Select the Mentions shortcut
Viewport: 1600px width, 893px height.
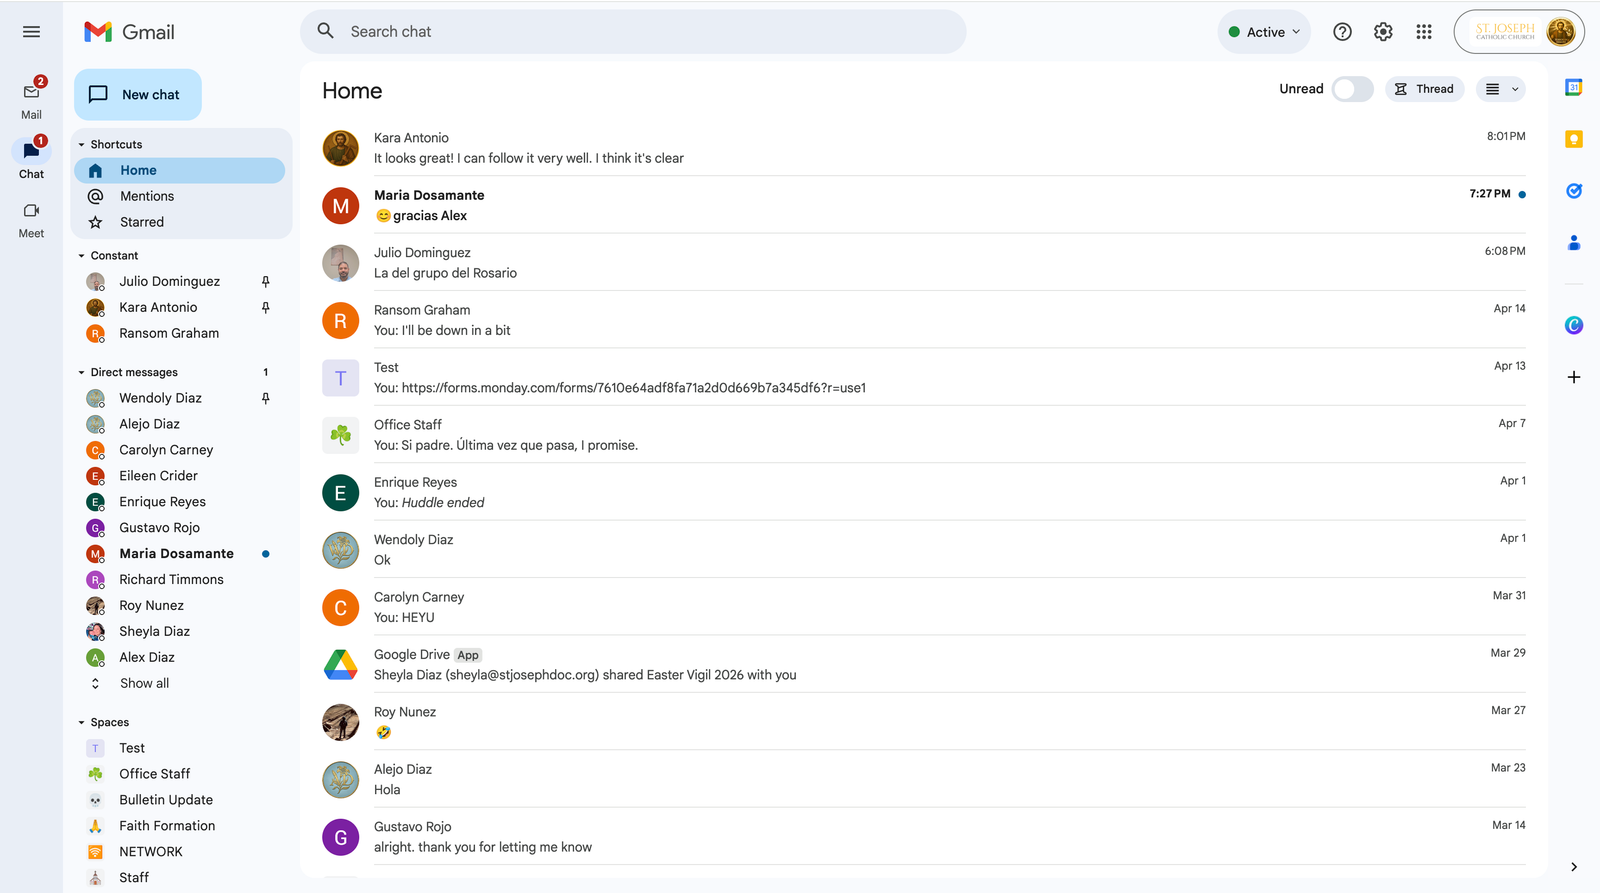180,197
